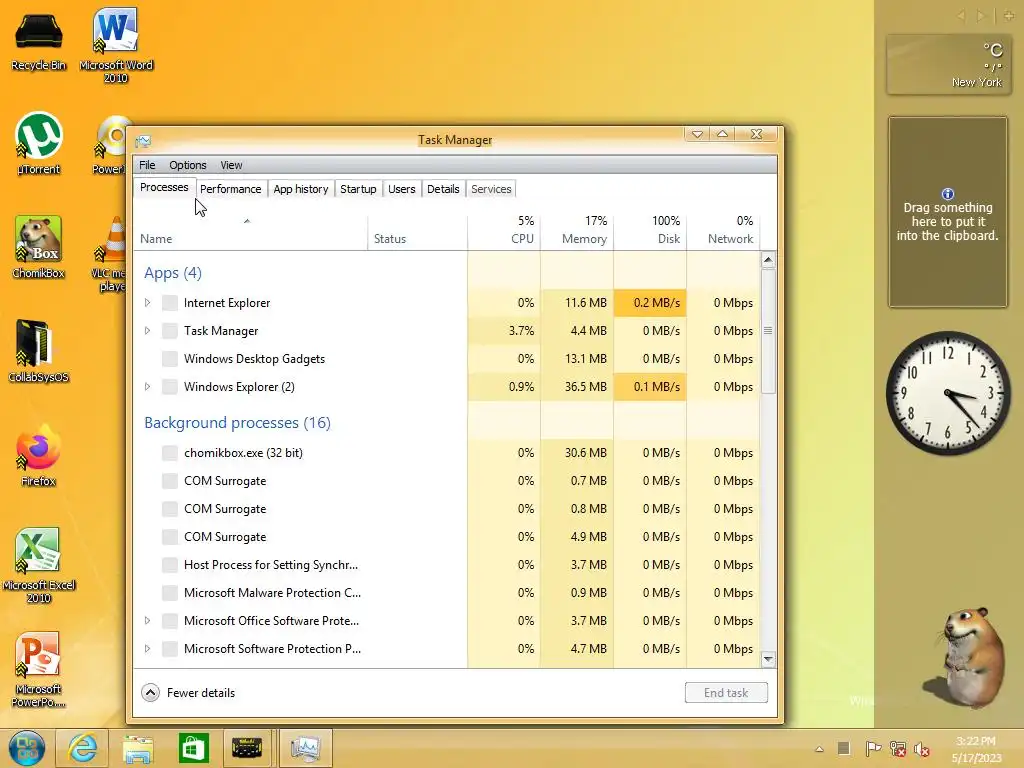Select the Processes tab
This screenshot has height=768, width=1024.
[x=164, y=188]
